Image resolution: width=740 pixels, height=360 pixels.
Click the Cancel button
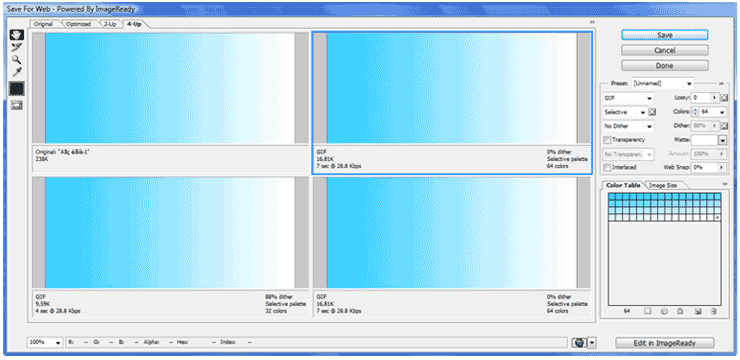click(664, 50)
